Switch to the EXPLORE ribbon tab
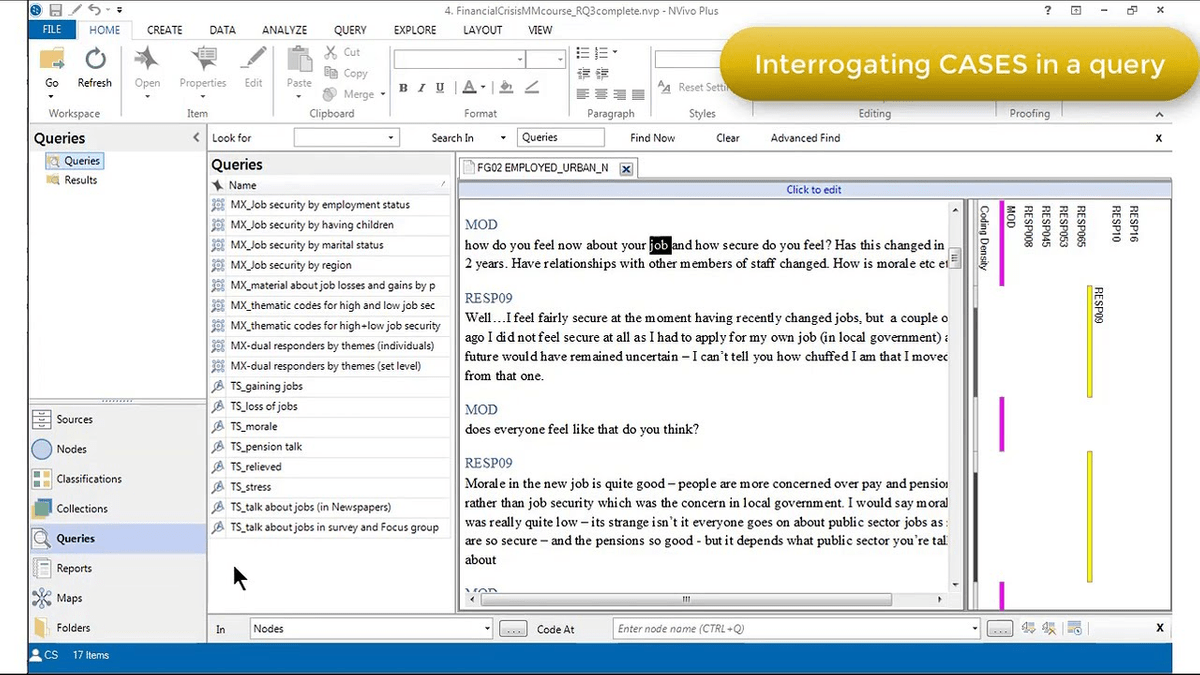The width and height of the screenshot is (1200, 675). [x=414, y=30]
